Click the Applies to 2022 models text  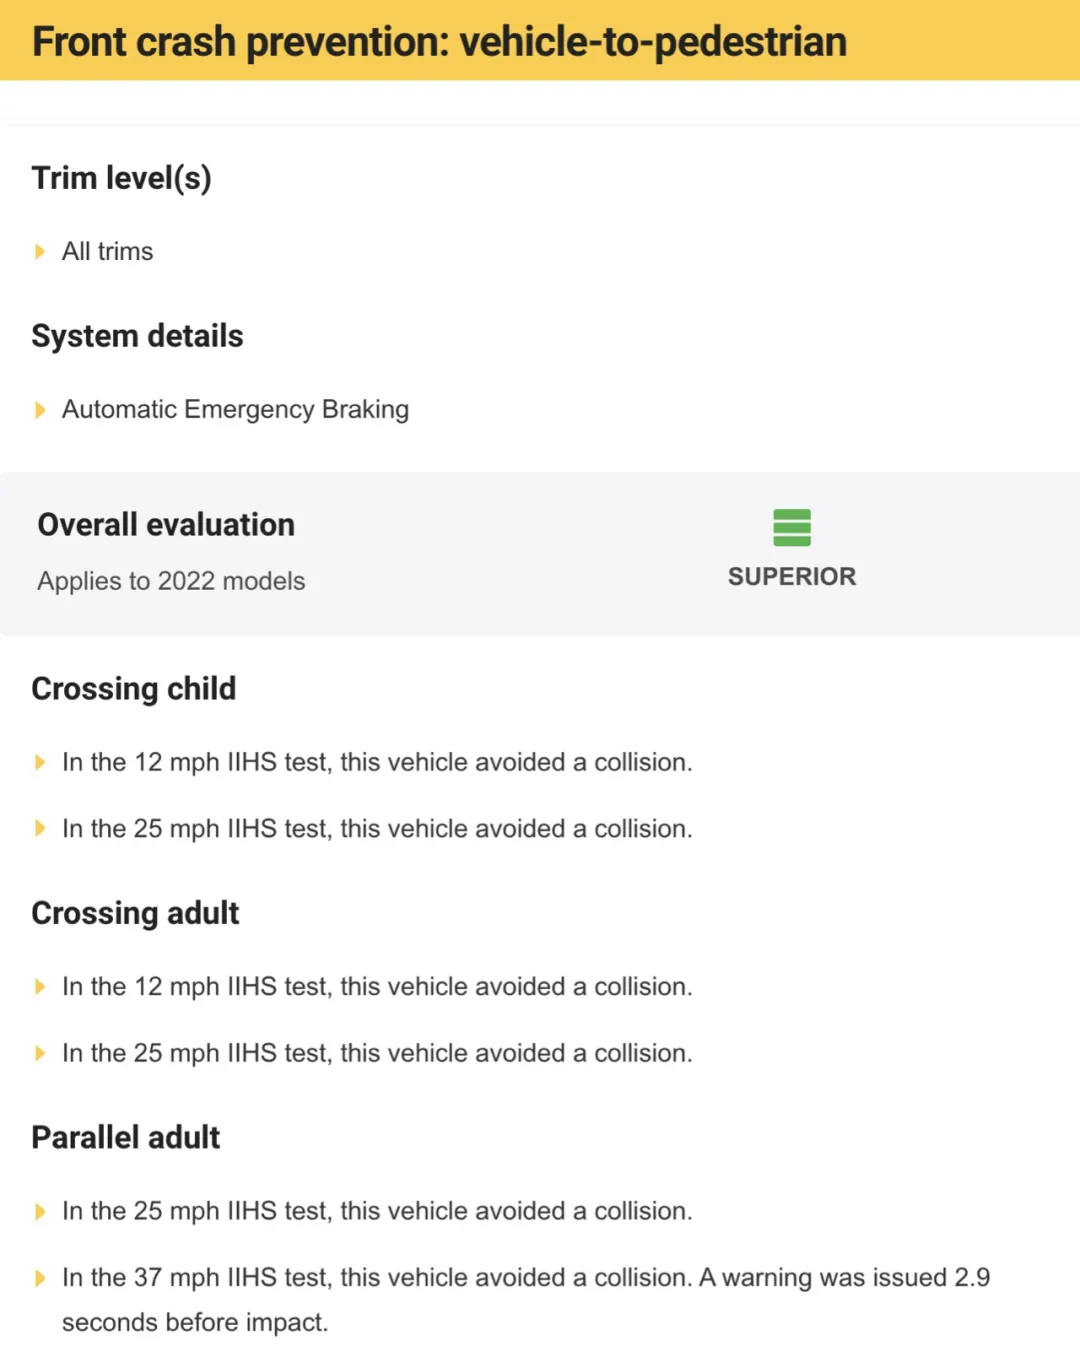pos(171,581)
